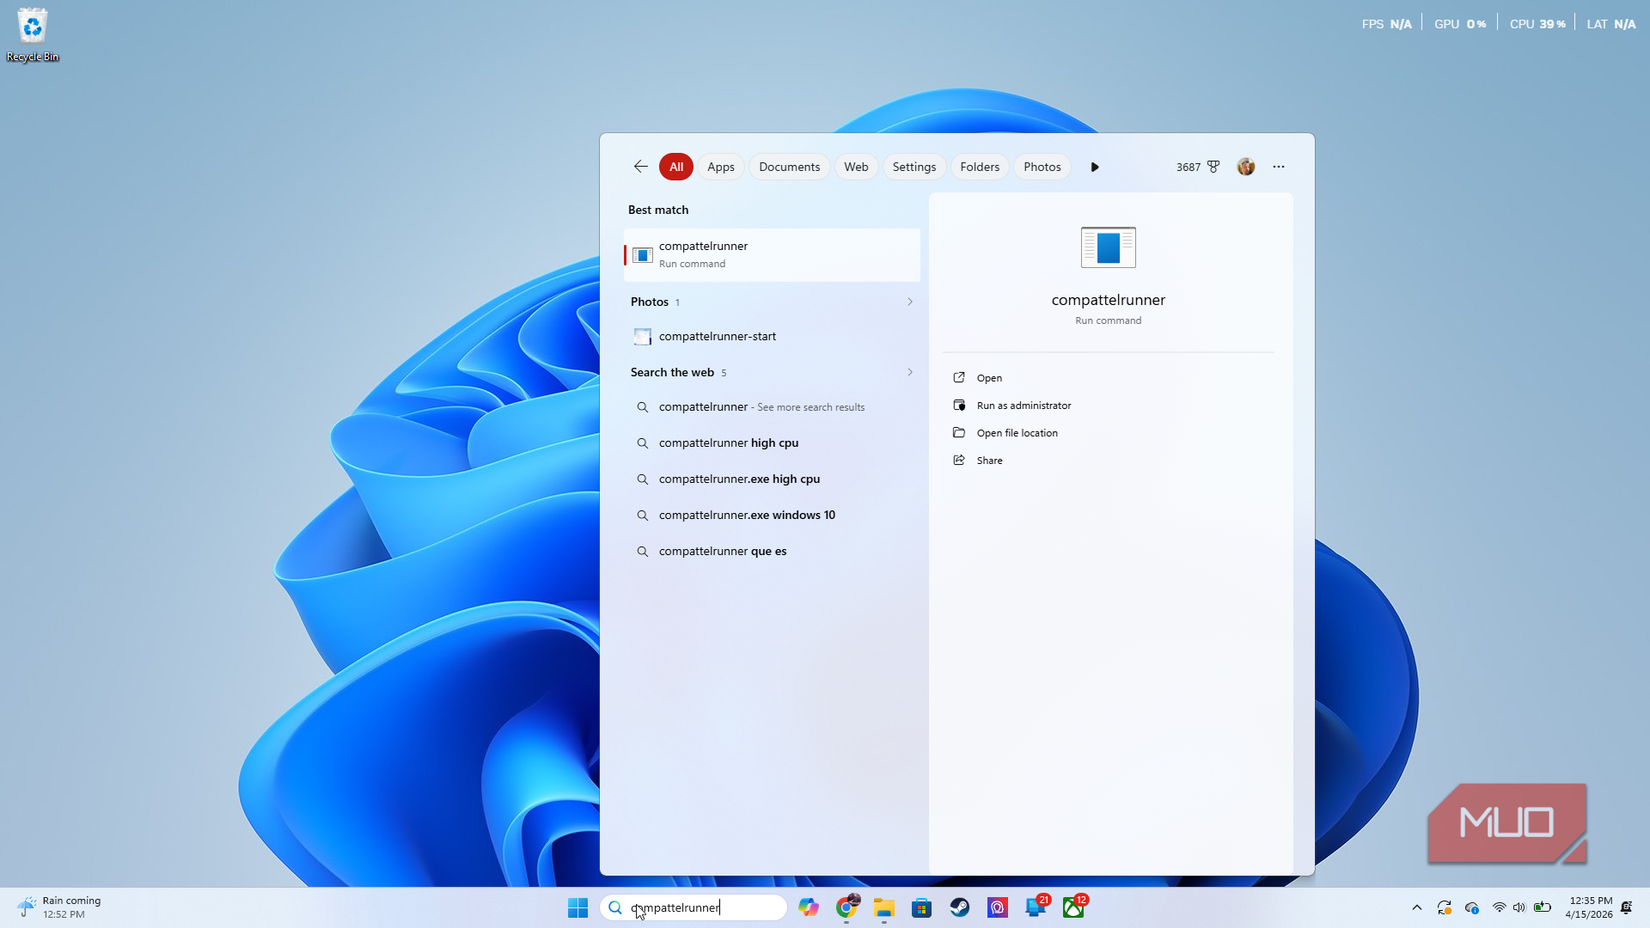Open the Windows Start button
1650x928 pixels.
coord(578,907)
